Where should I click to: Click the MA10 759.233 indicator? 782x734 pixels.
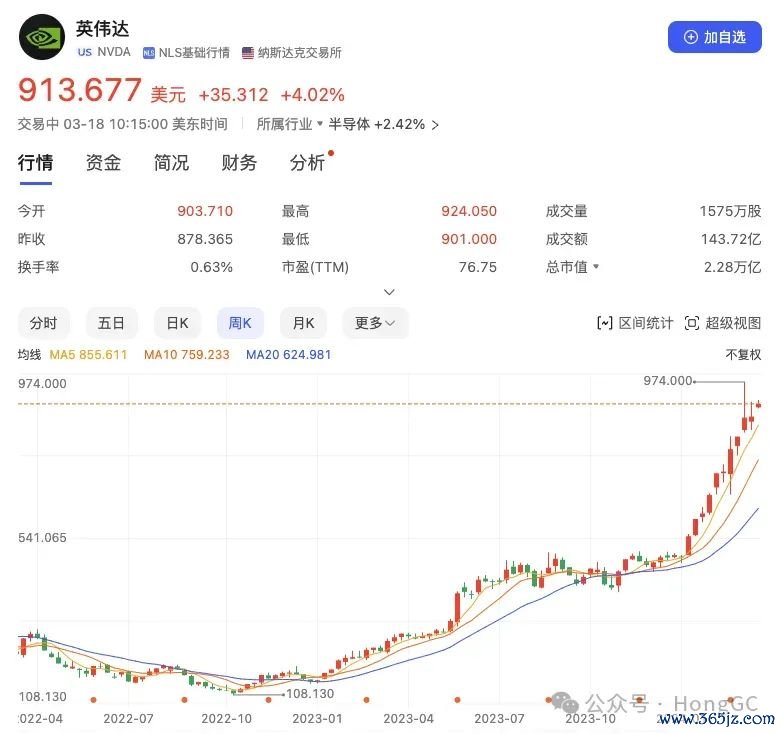click(x=187, y=355)
